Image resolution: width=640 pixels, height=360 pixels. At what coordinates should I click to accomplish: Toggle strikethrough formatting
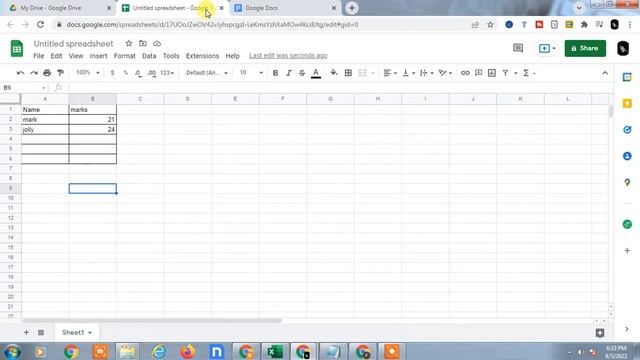pyautogui.click(x=302, y=73)
